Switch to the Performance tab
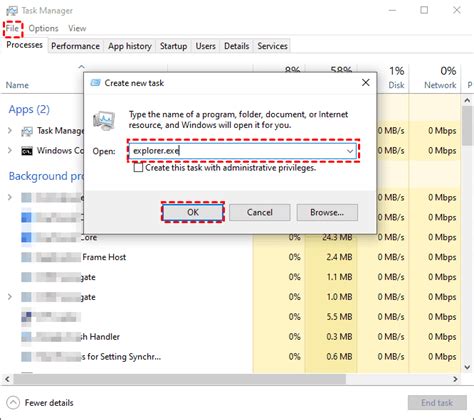Screen dimensions: 474x420 click(75, 46)
